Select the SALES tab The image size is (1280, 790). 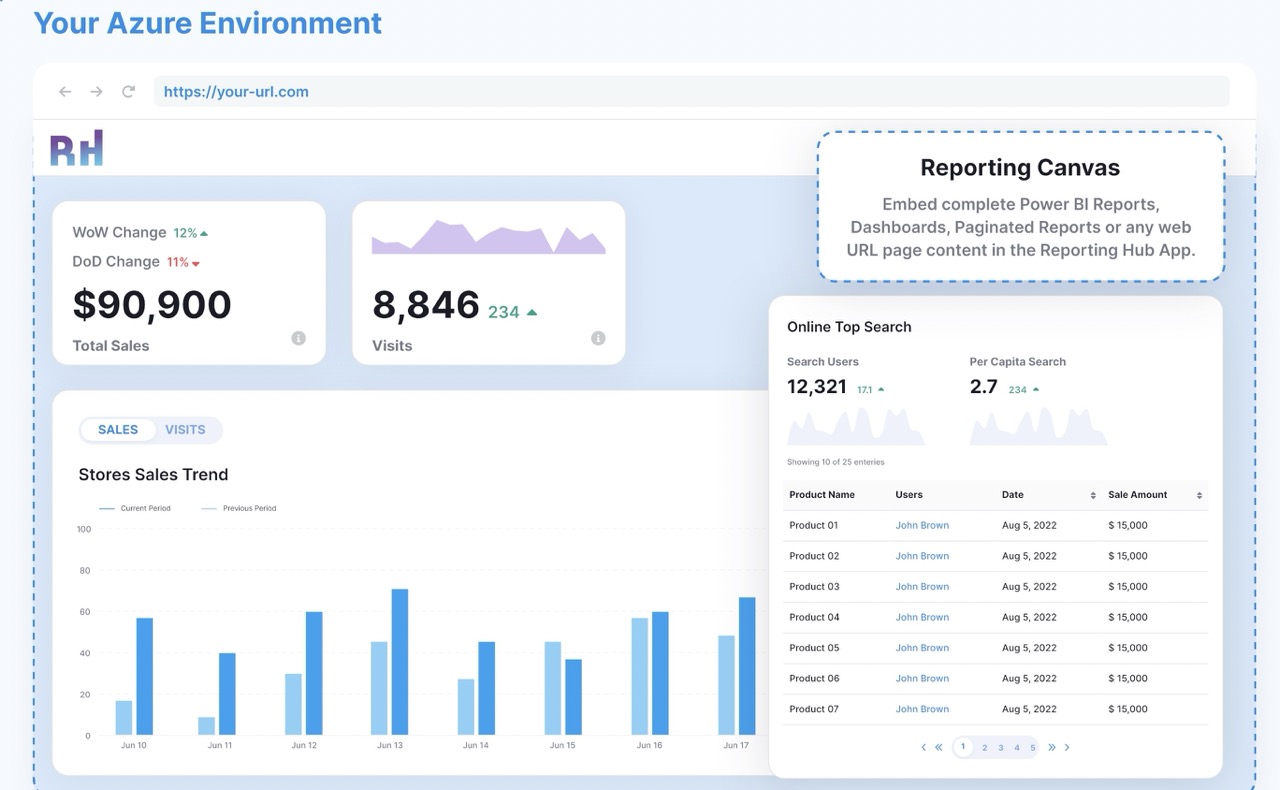click(117, 430)
